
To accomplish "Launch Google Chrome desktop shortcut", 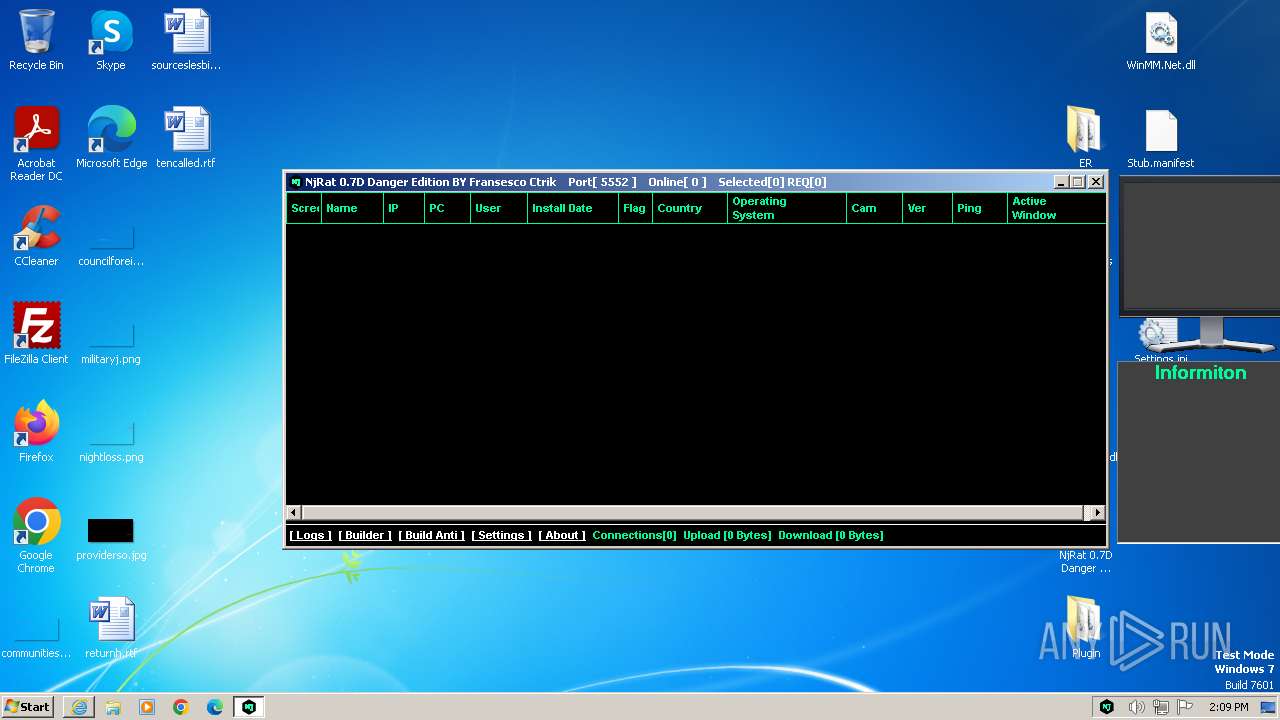I will coord(36,536).
